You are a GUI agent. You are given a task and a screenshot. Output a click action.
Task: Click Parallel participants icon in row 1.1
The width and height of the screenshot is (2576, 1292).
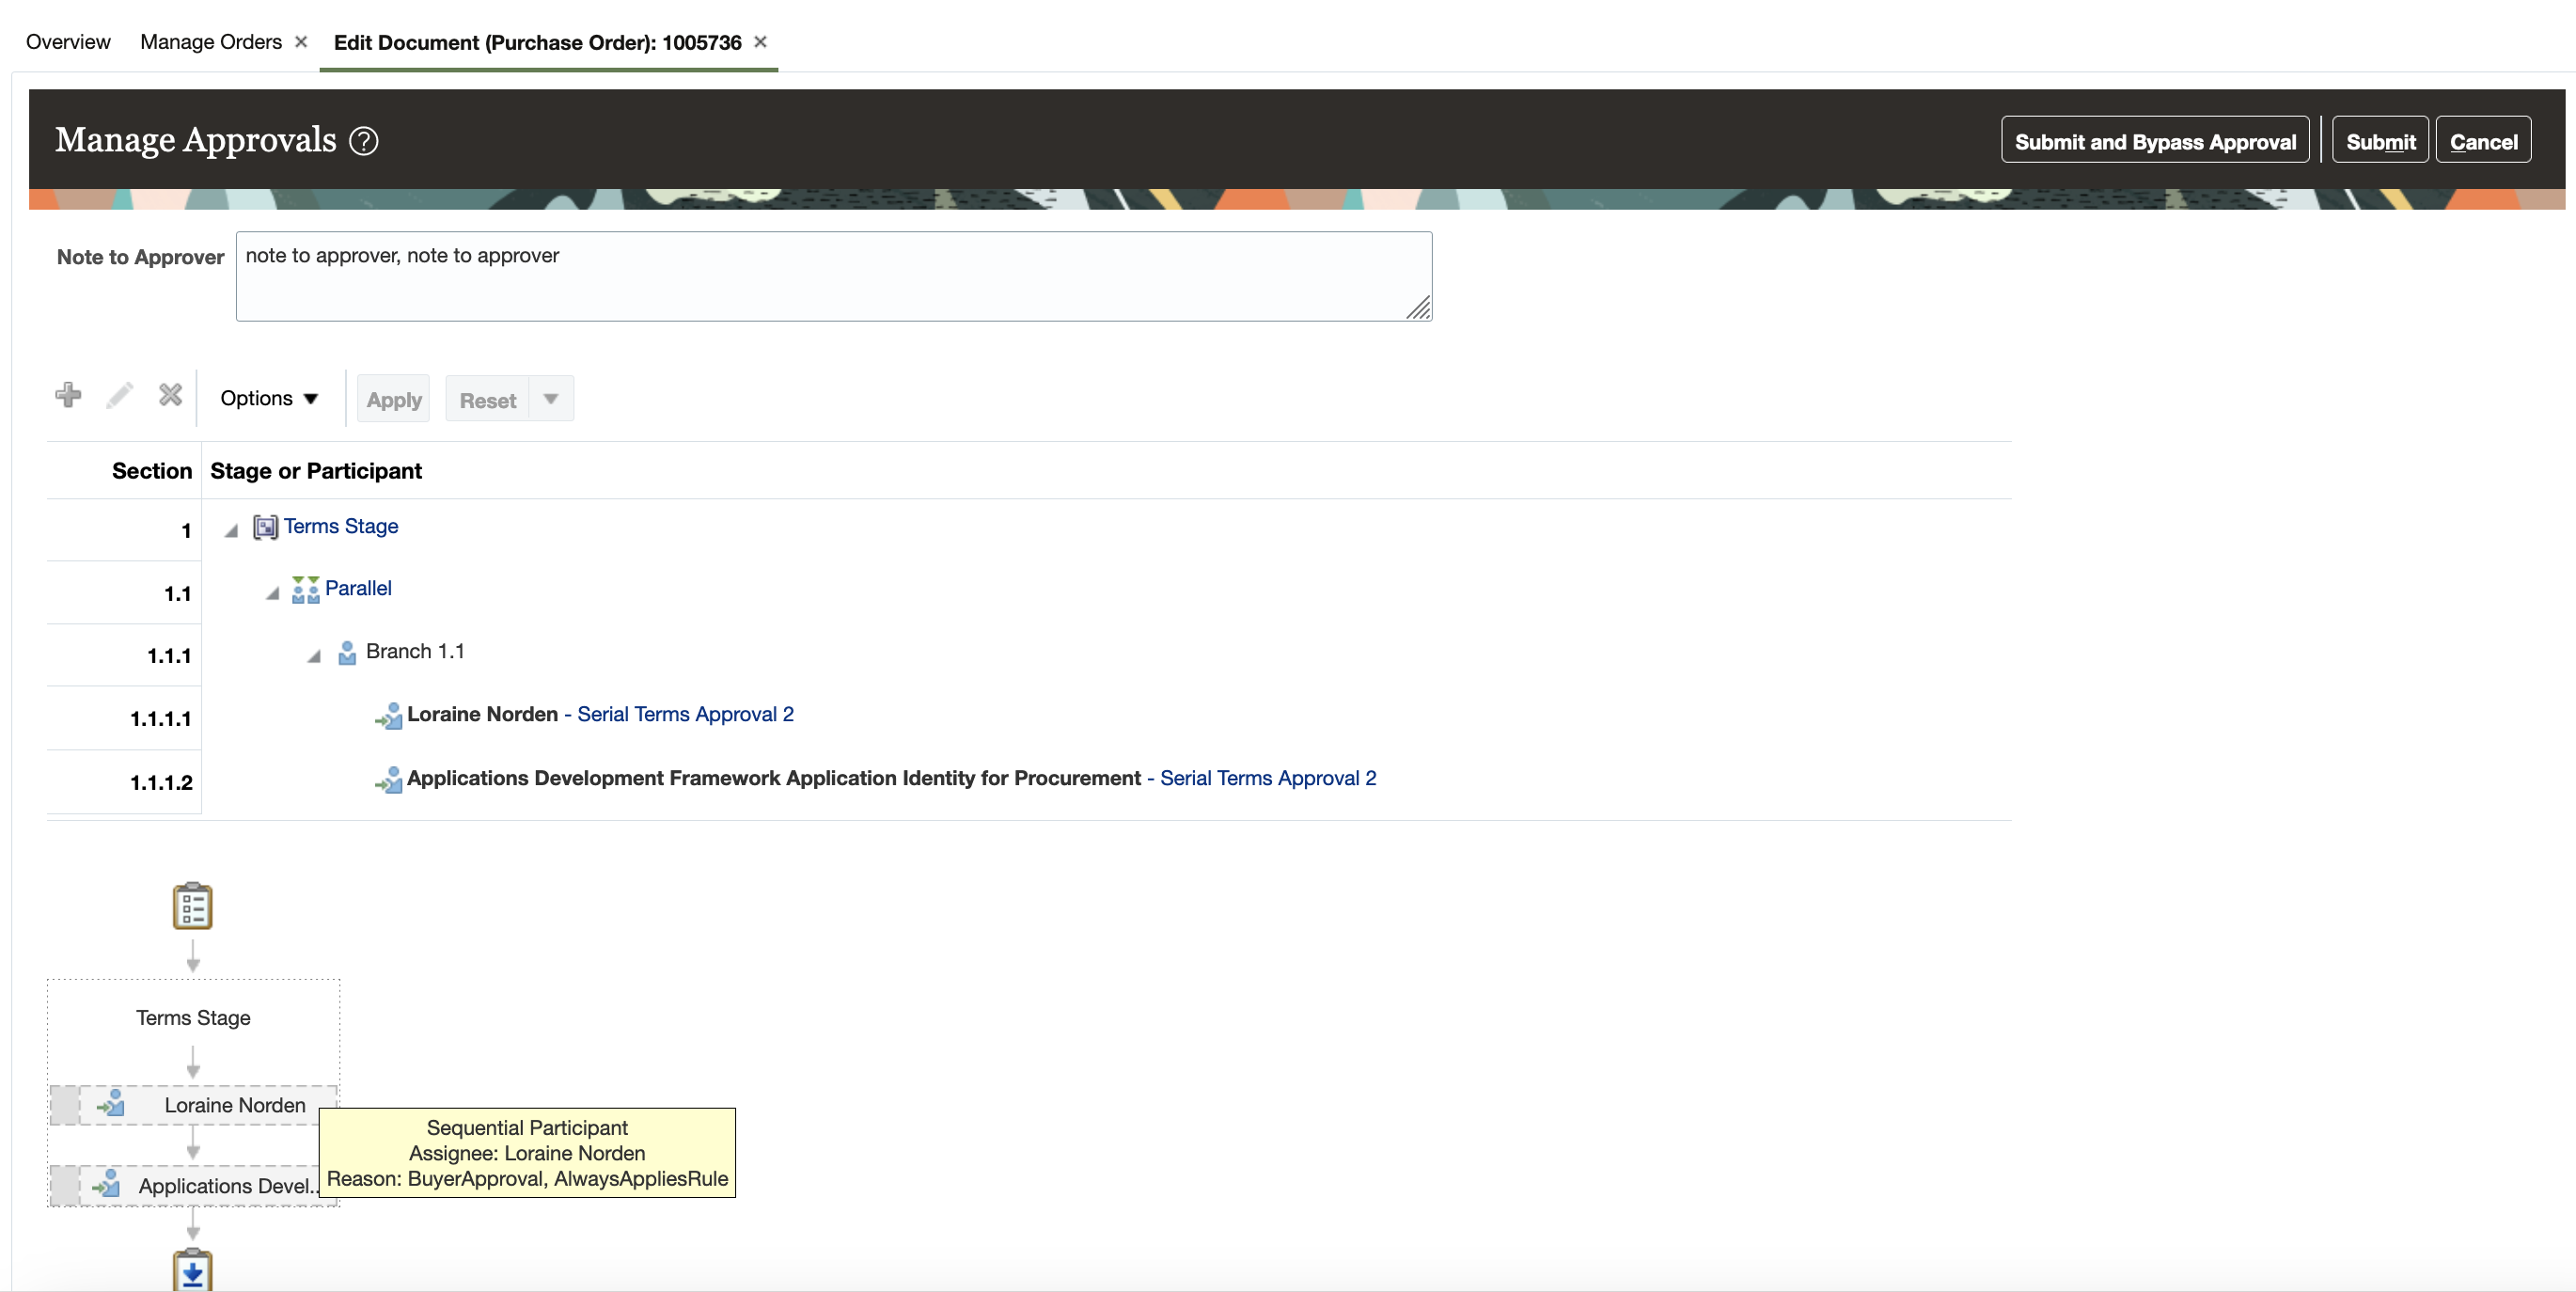pos(305,590)
